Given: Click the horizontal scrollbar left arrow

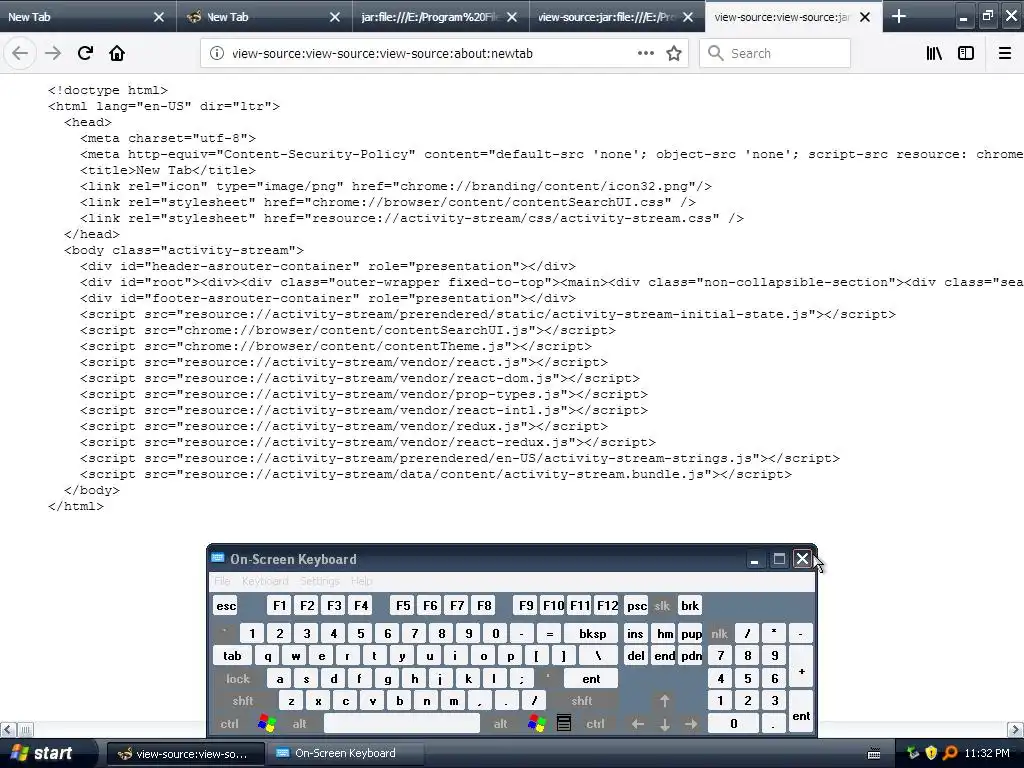Looking at the screenshot, I should 8,729.
